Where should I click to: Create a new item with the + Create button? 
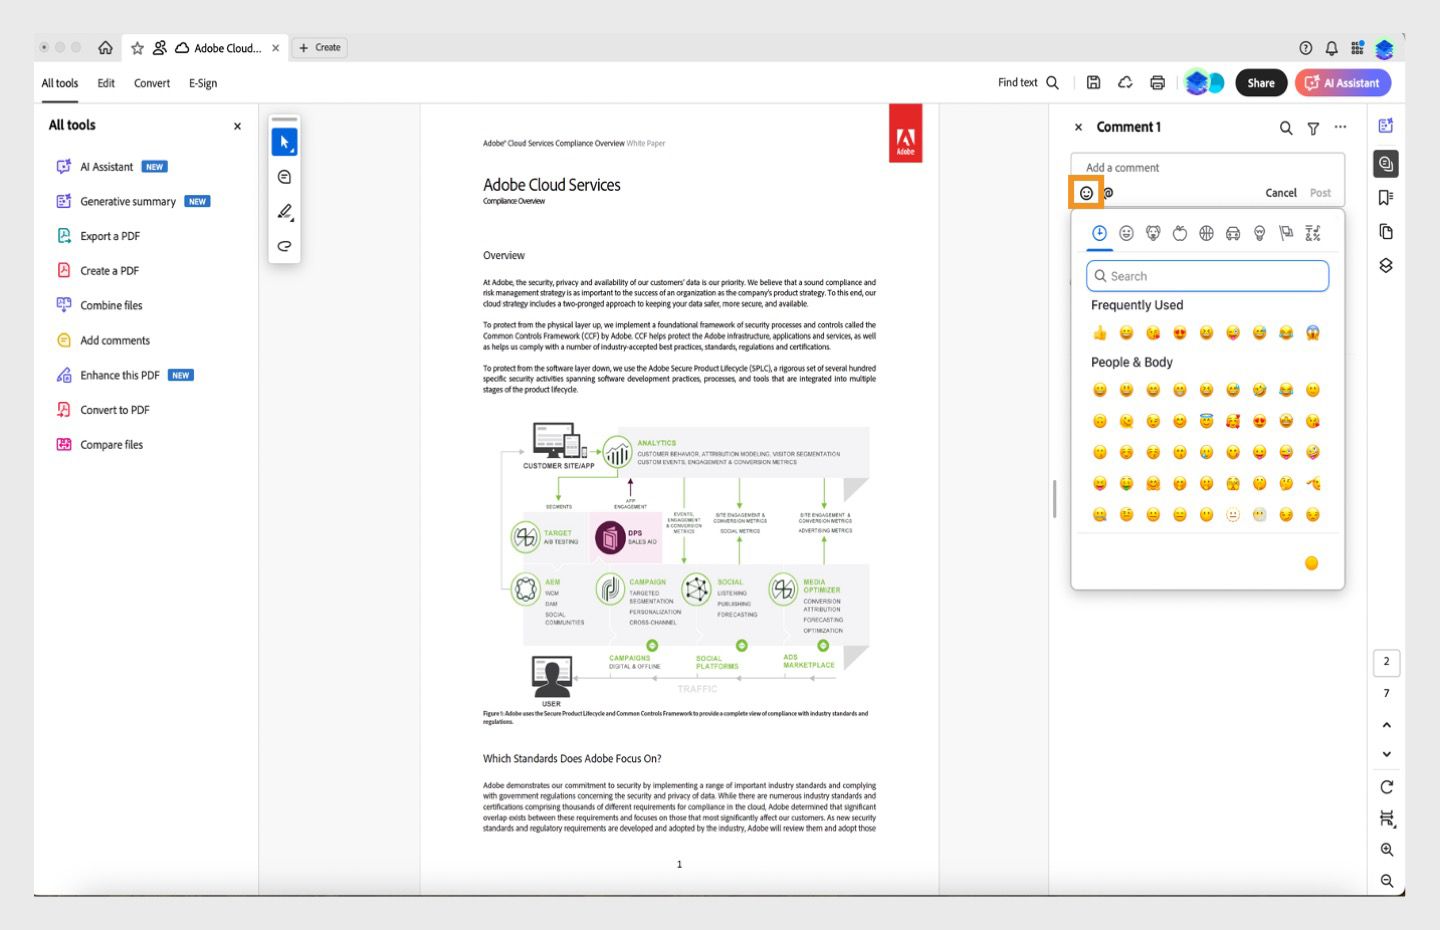[320, 48]
